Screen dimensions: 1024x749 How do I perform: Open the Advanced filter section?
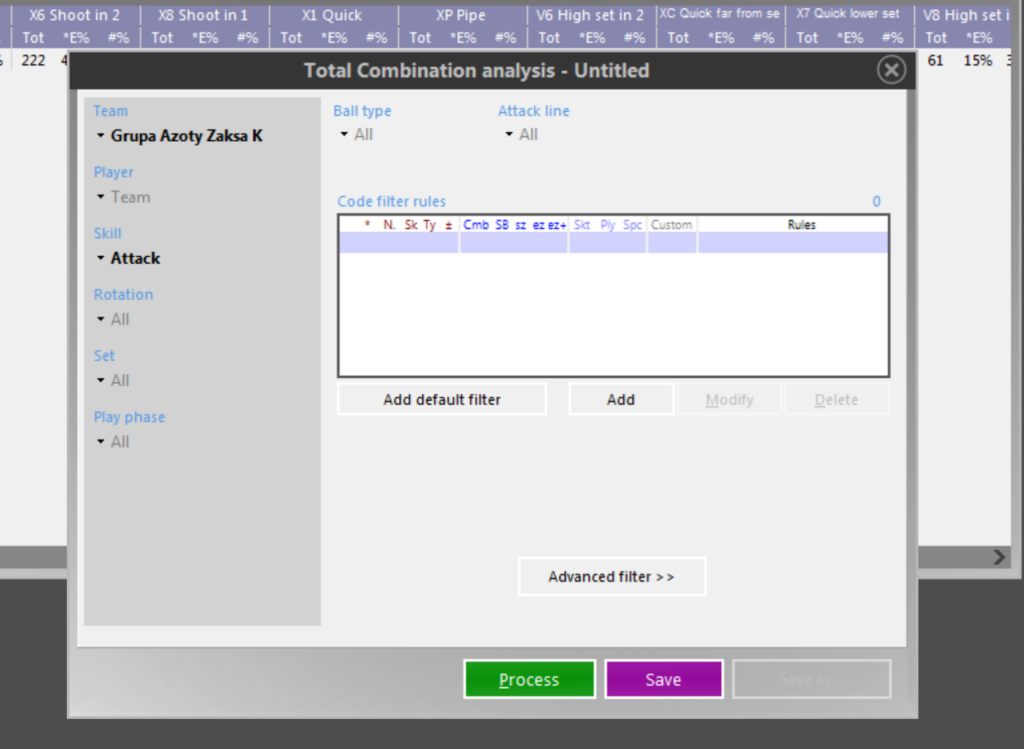pyautogui.click(x=611, y=577)
